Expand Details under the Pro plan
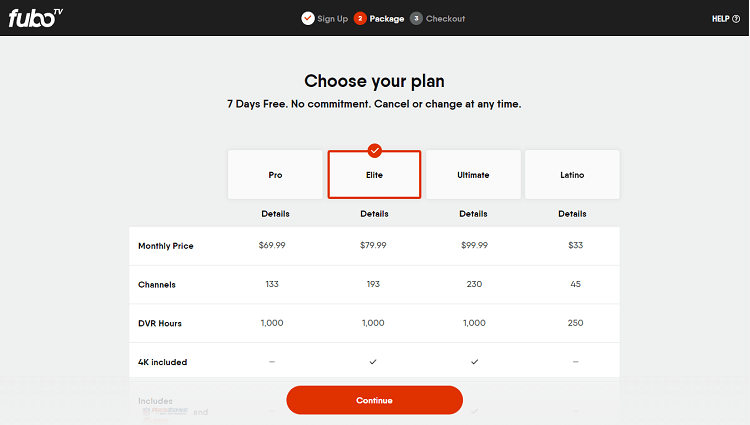The width and height of the screenshot is (750, 425). click(276, 214)
